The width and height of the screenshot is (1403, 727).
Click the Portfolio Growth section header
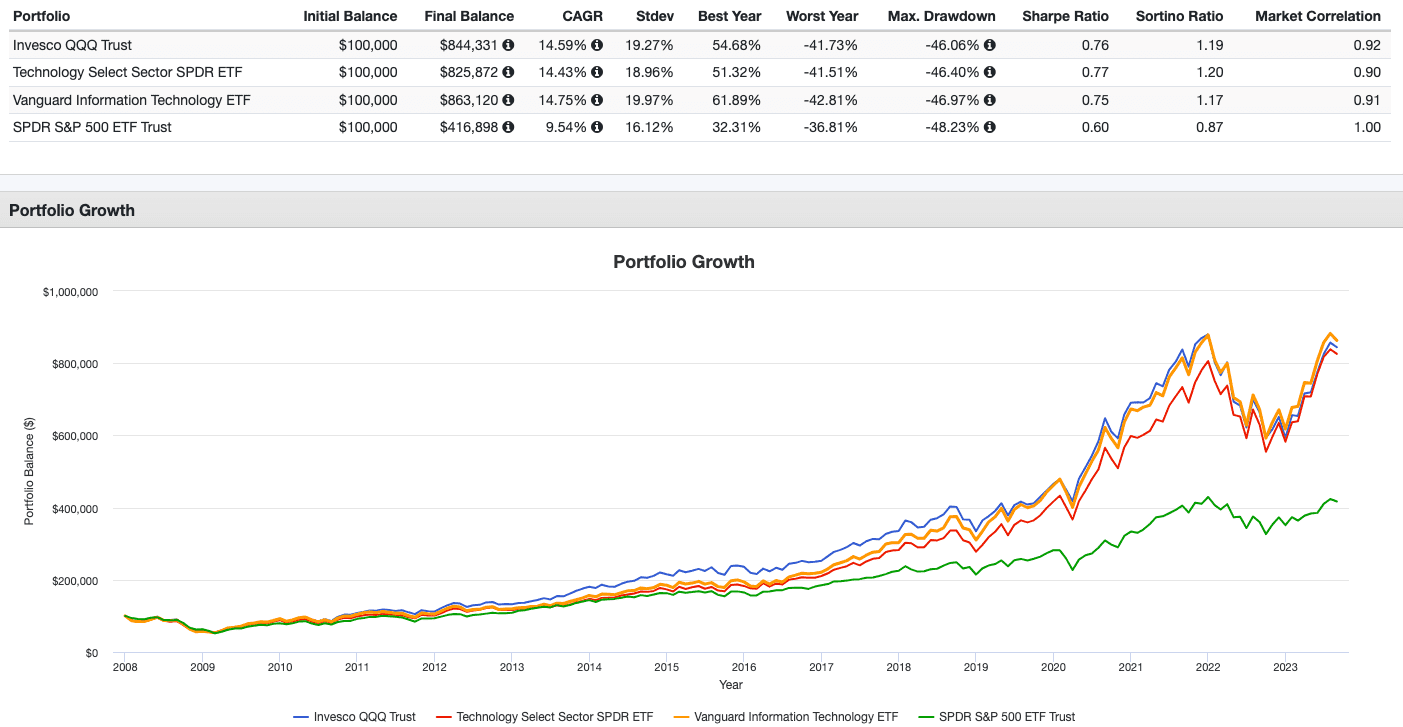click(72, 210)
